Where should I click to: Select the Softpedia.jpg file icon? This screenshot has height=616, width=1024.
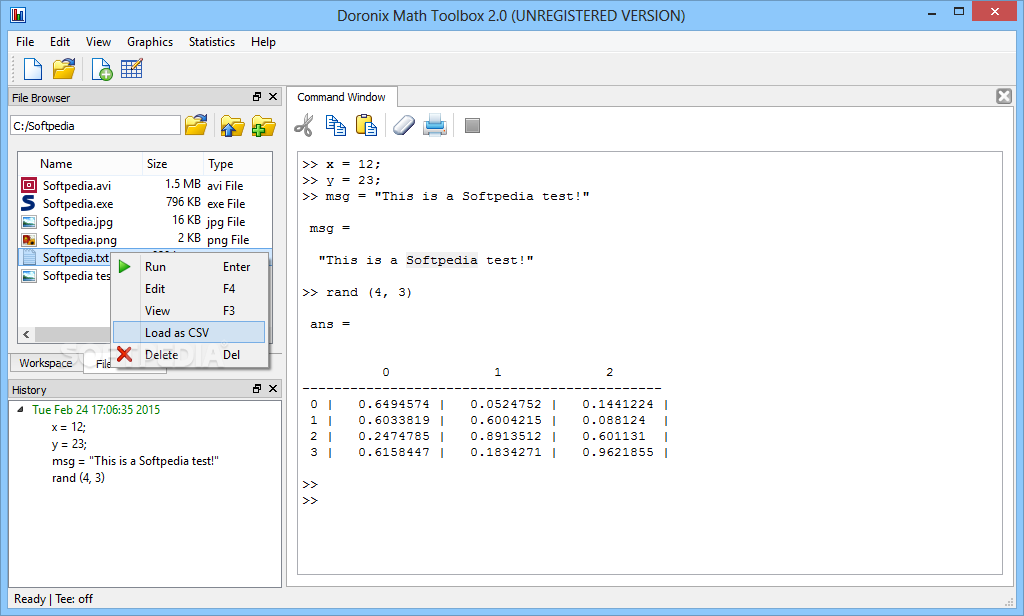pyautogui.click(x=29, y=221)
